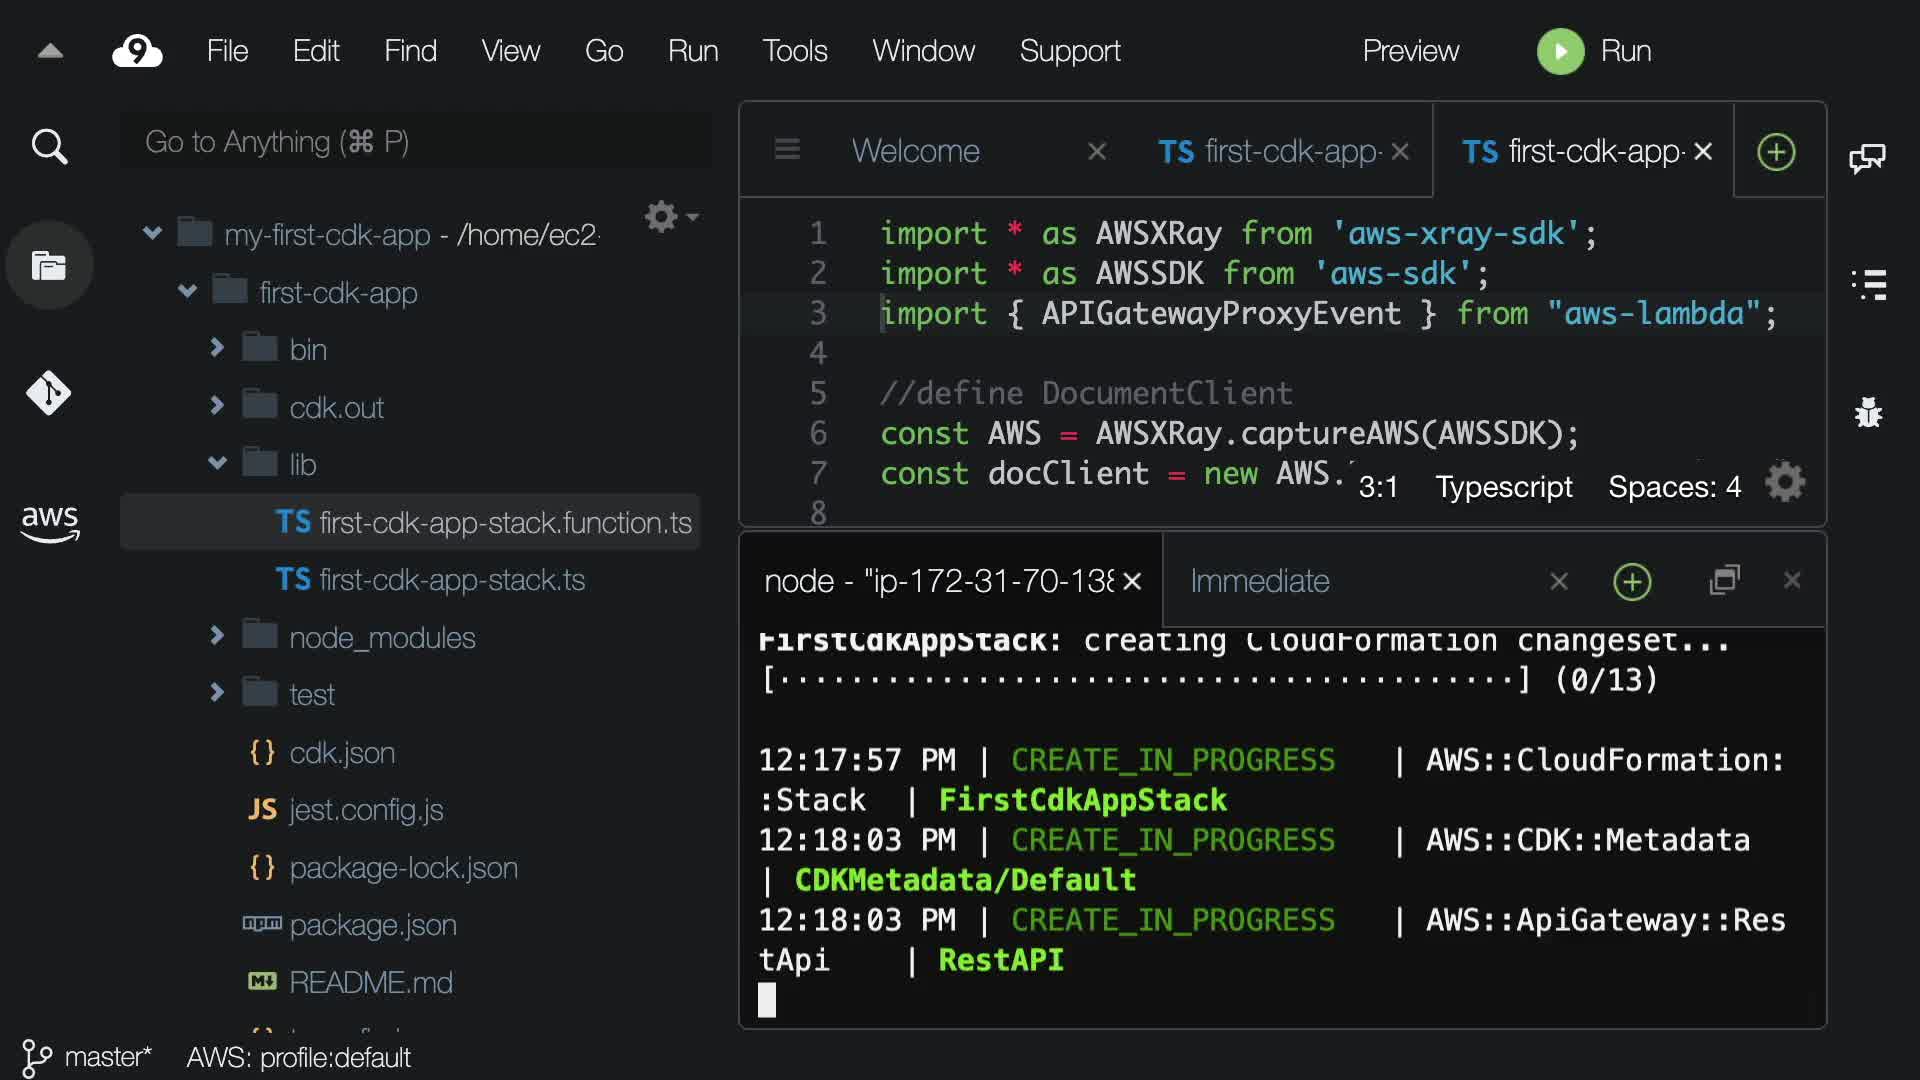Open the Tools menu
This screenshot has width=1920, height=1080.
tap(794, 51)
